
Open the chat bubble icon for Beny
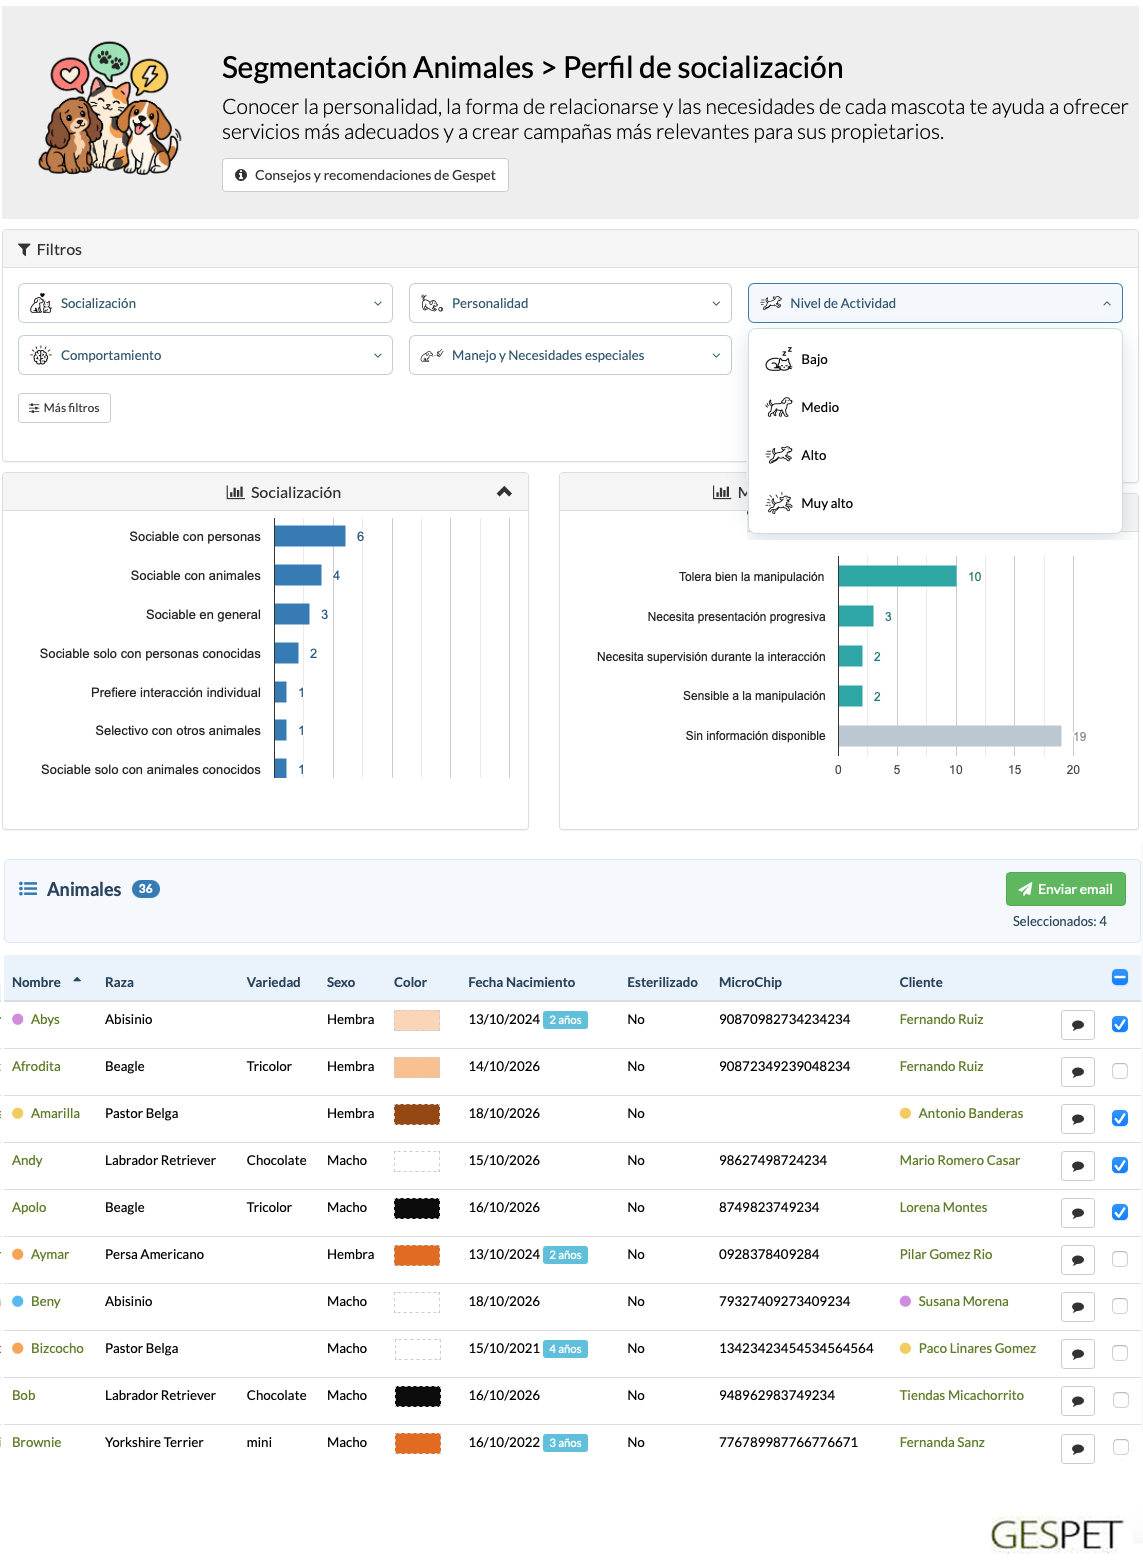pos(1078,1307)
